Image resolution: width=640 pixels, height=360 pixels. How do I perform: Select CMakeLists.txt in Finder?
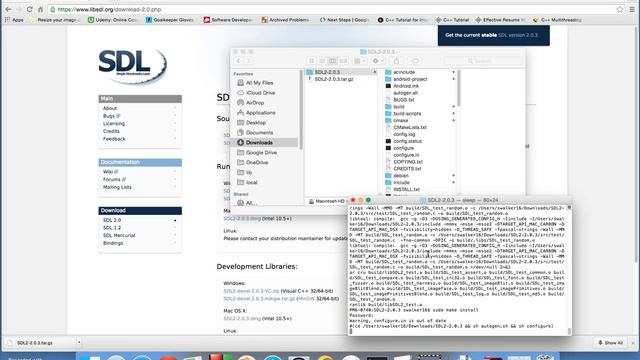(x=409, y=127)
